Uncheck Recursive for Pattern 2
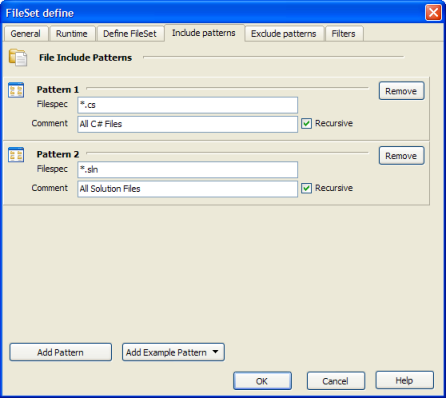 (x=306, y=188)
